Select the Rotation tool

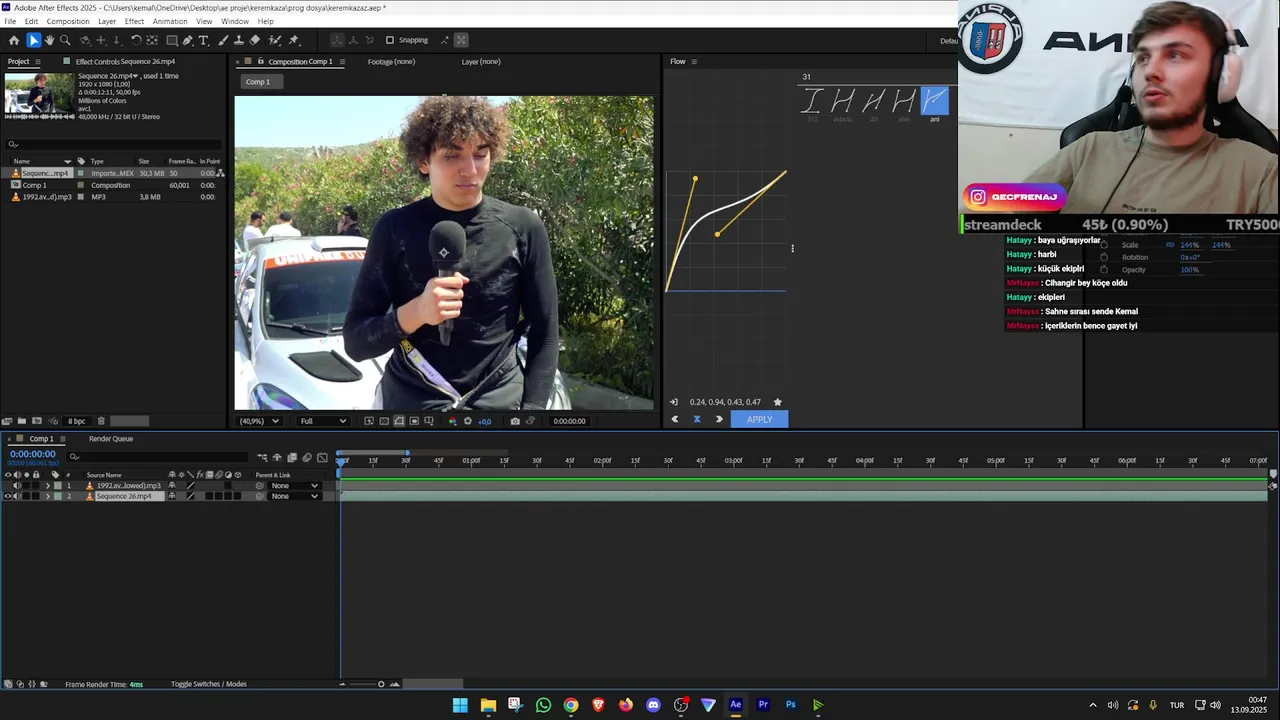[136, 40]
